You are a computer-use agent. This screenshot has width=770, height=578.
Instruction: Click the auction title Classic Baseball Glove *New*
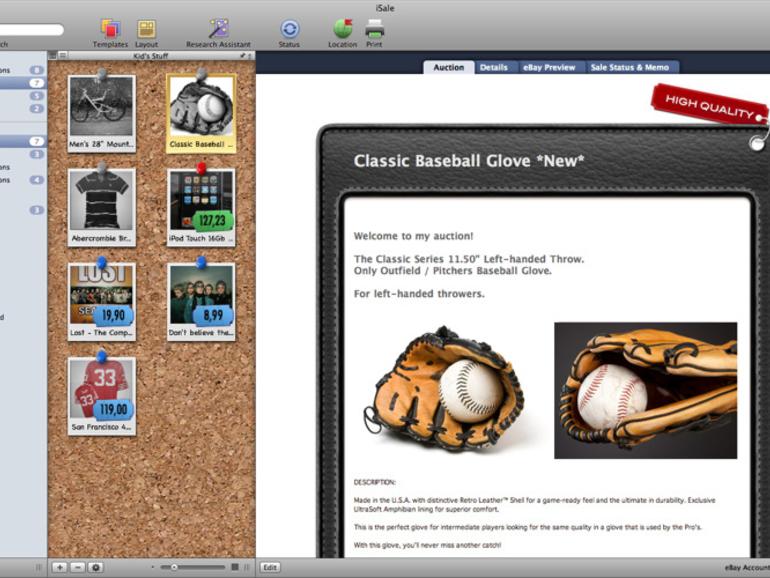tap(469, 161)
